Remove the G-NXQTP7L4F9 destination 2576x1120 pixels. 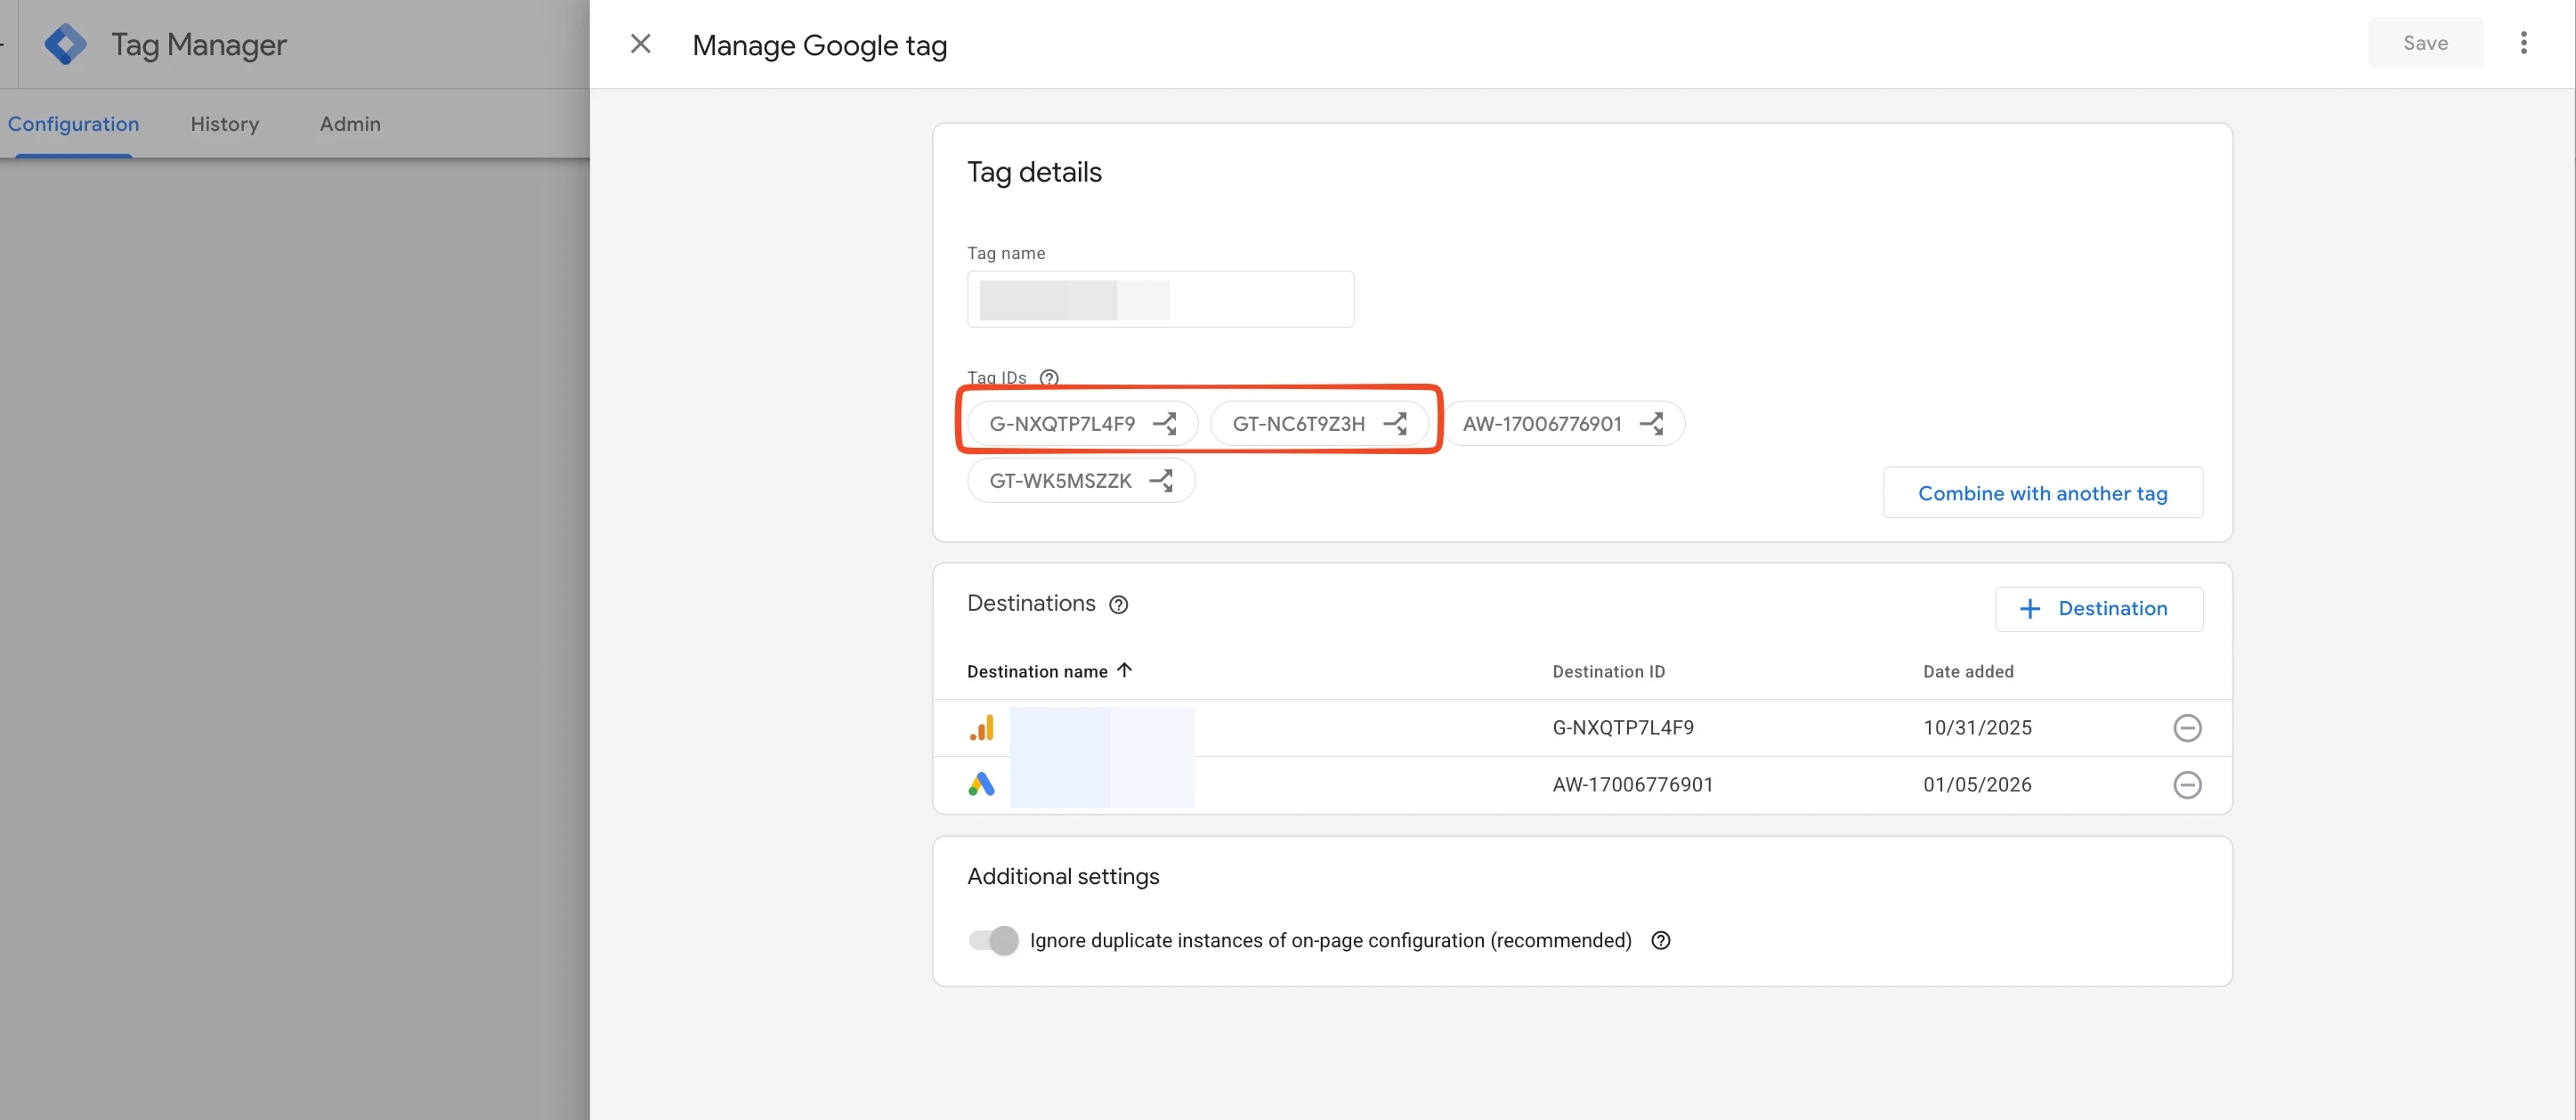pyautogui.click(x=2187, y=728)
